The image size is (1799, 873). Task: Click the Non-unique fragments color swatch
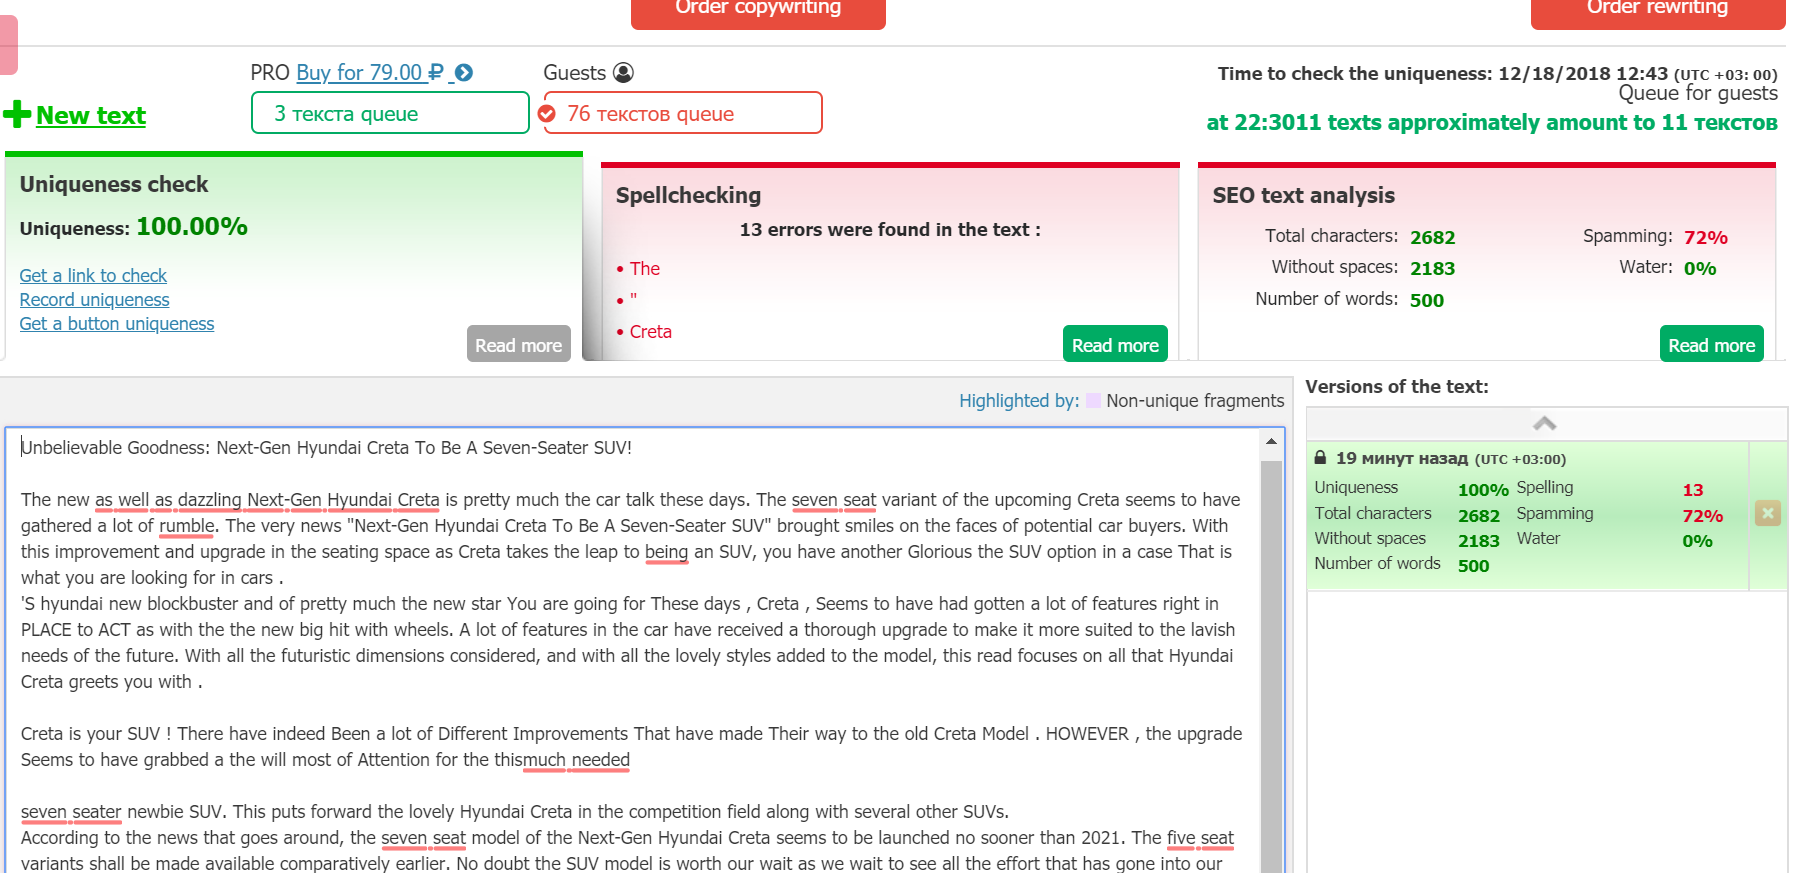coord(1093,401)
